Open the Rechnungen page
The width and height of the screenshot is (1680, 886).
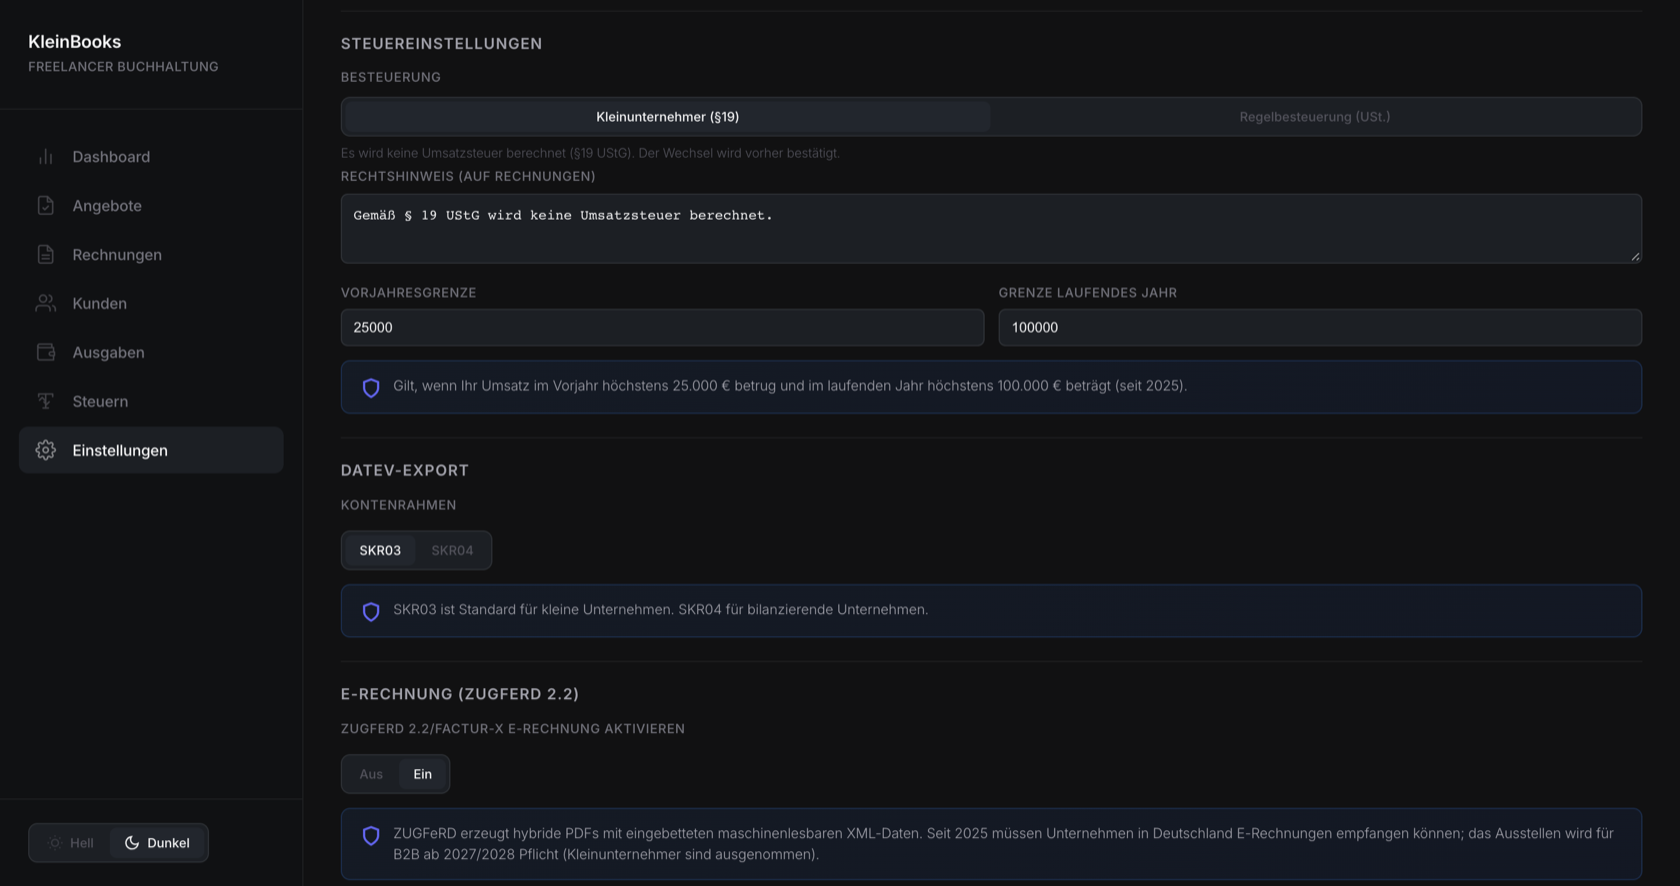pyautogui.click(x=151, y=255)
